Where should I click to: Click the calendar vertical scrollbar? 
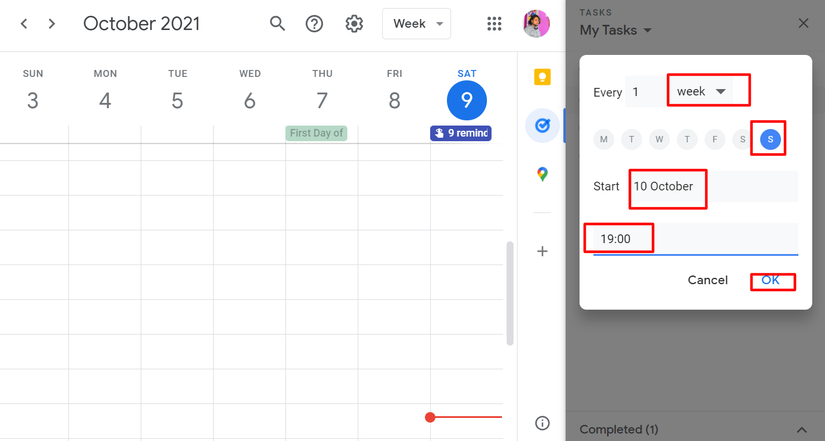click(x=510, y=294)
